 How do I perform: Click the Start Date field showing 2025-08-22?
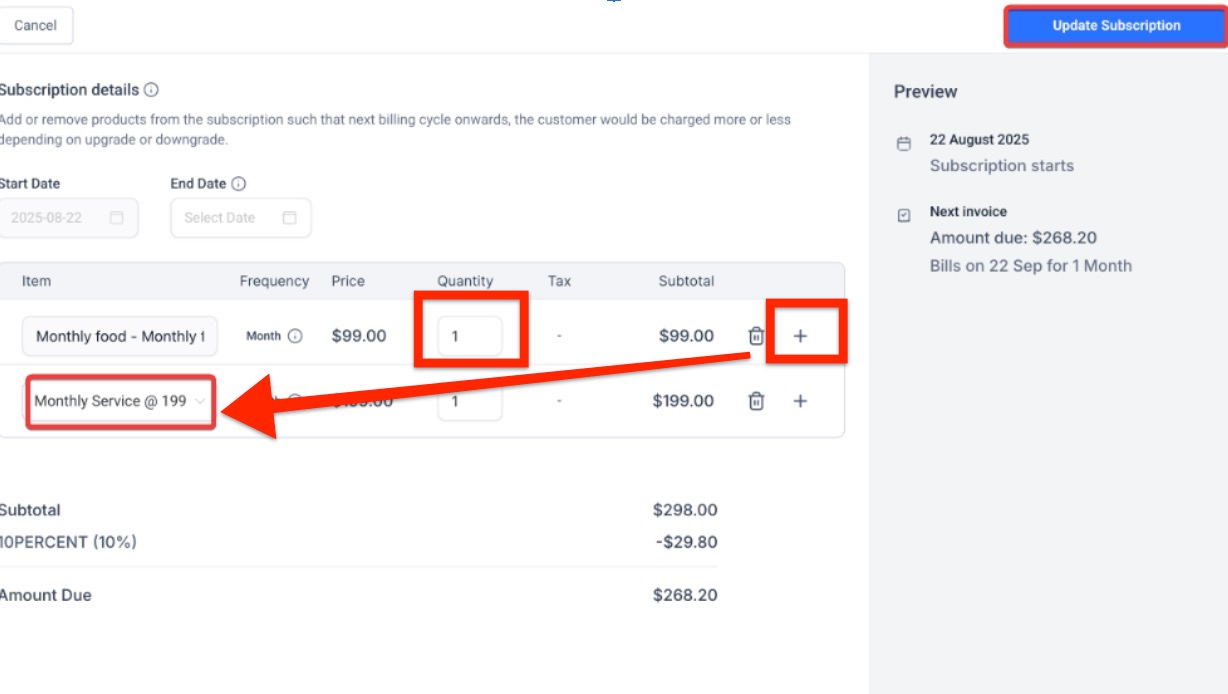click(x=55, y=218)
